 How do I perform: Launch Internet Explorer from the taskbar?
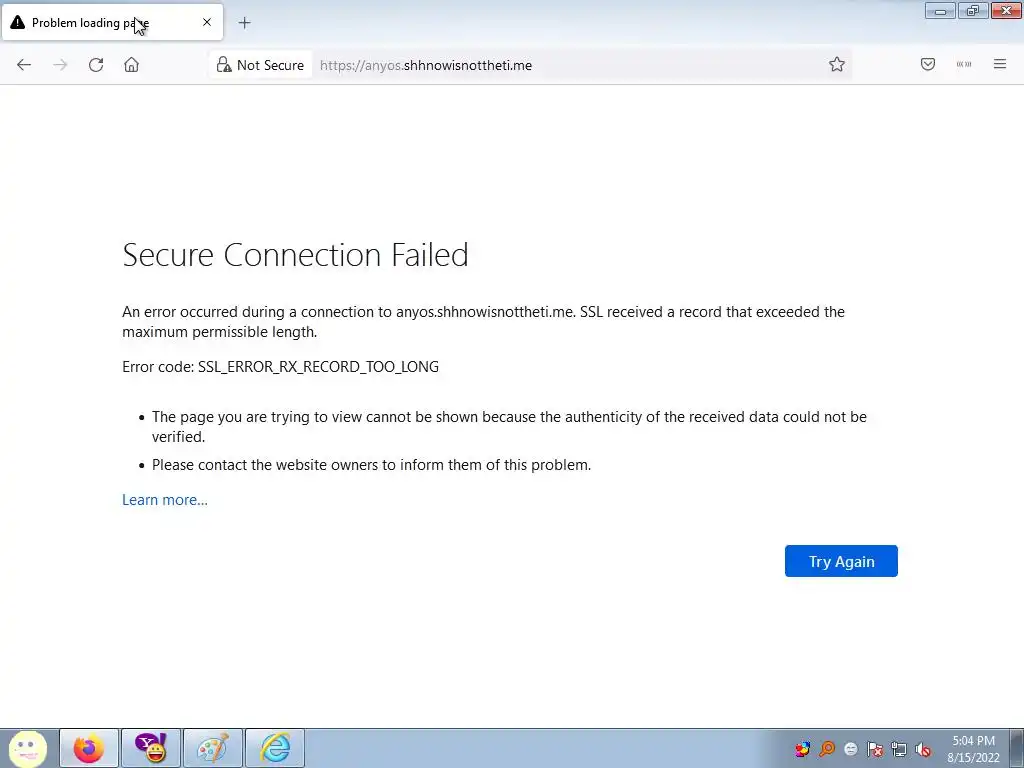coord(274,748)
